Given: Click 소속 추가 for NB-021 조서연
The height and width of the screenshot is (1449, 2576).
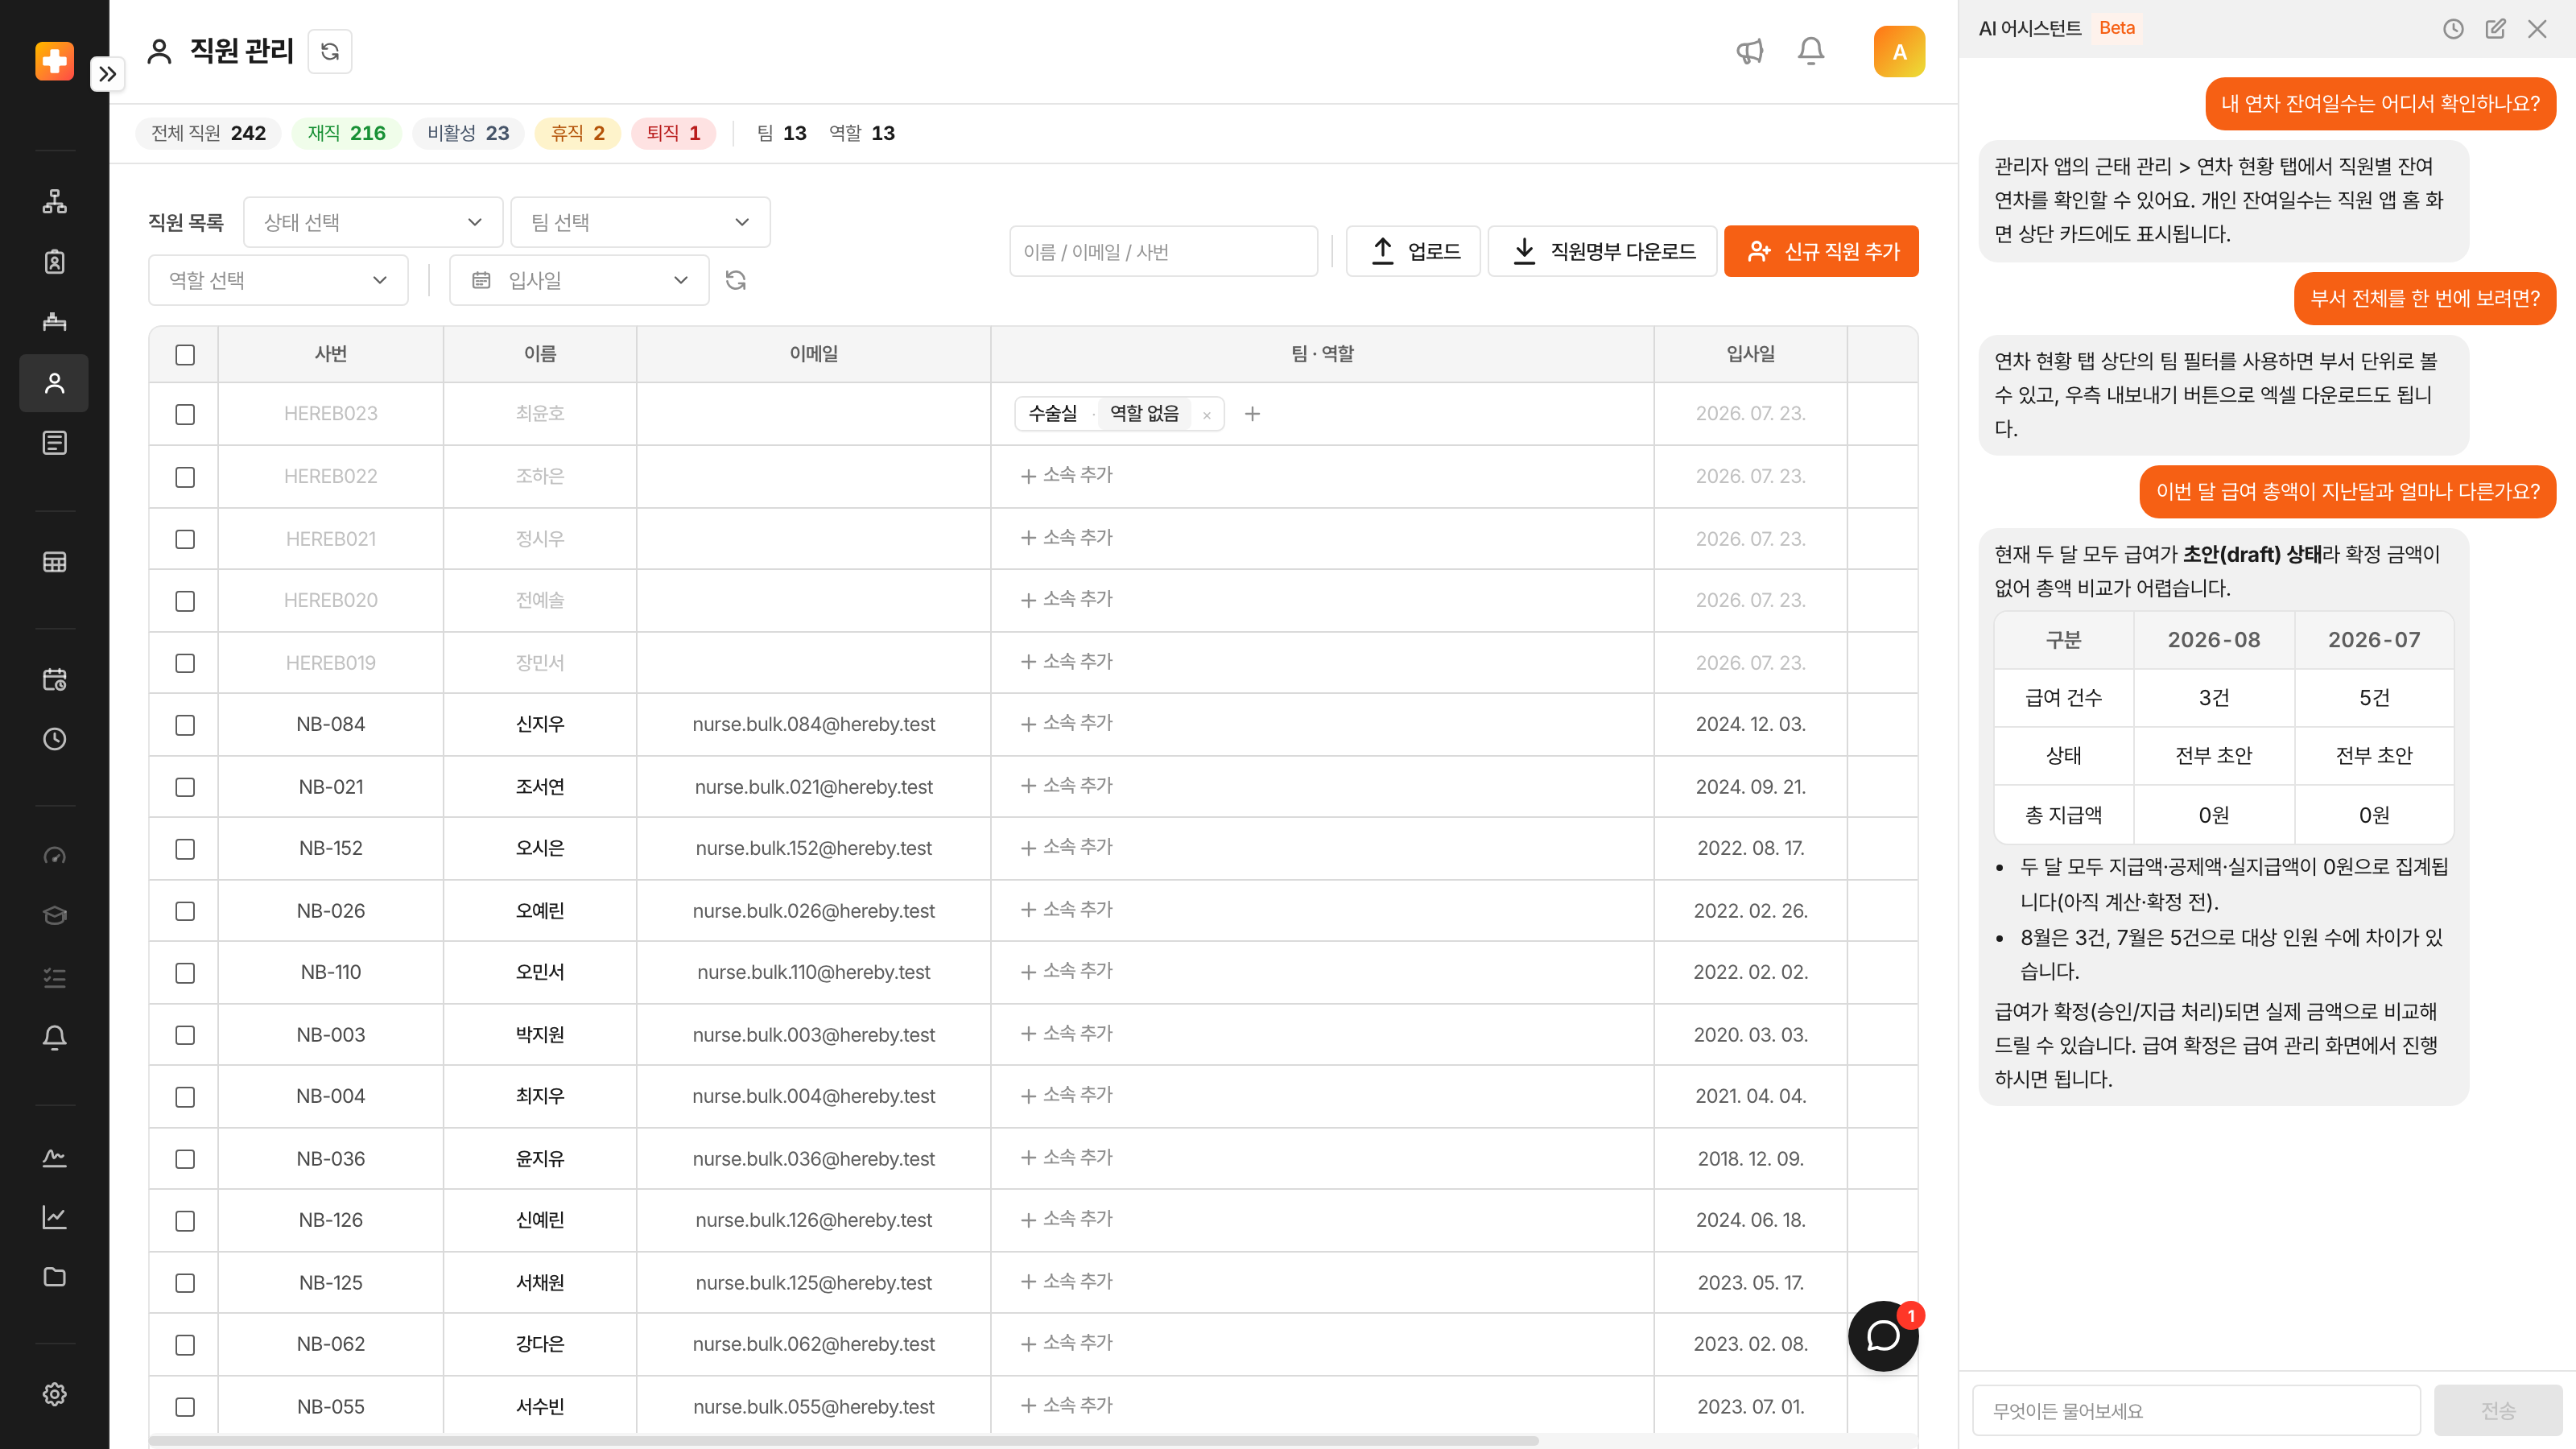Looking at the screenshot, I should [1066, 786].
